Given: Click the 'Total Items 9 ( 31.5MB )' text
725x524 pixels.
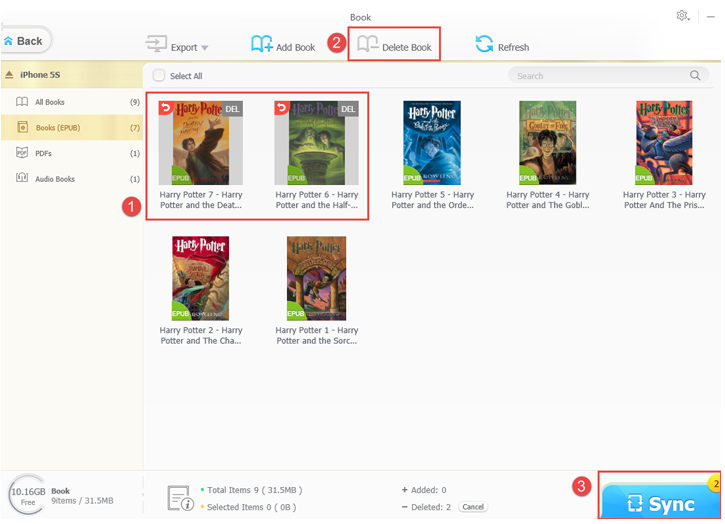Looking at the screenshot, I should point(255,490).
